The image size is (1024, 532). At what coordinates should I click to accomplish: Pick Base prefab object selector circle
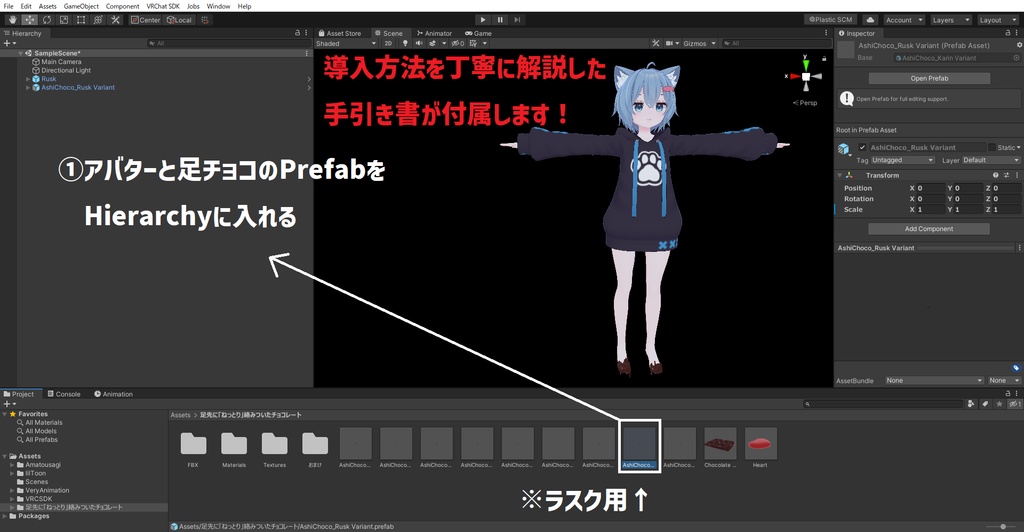click(x=1016, y=57)
